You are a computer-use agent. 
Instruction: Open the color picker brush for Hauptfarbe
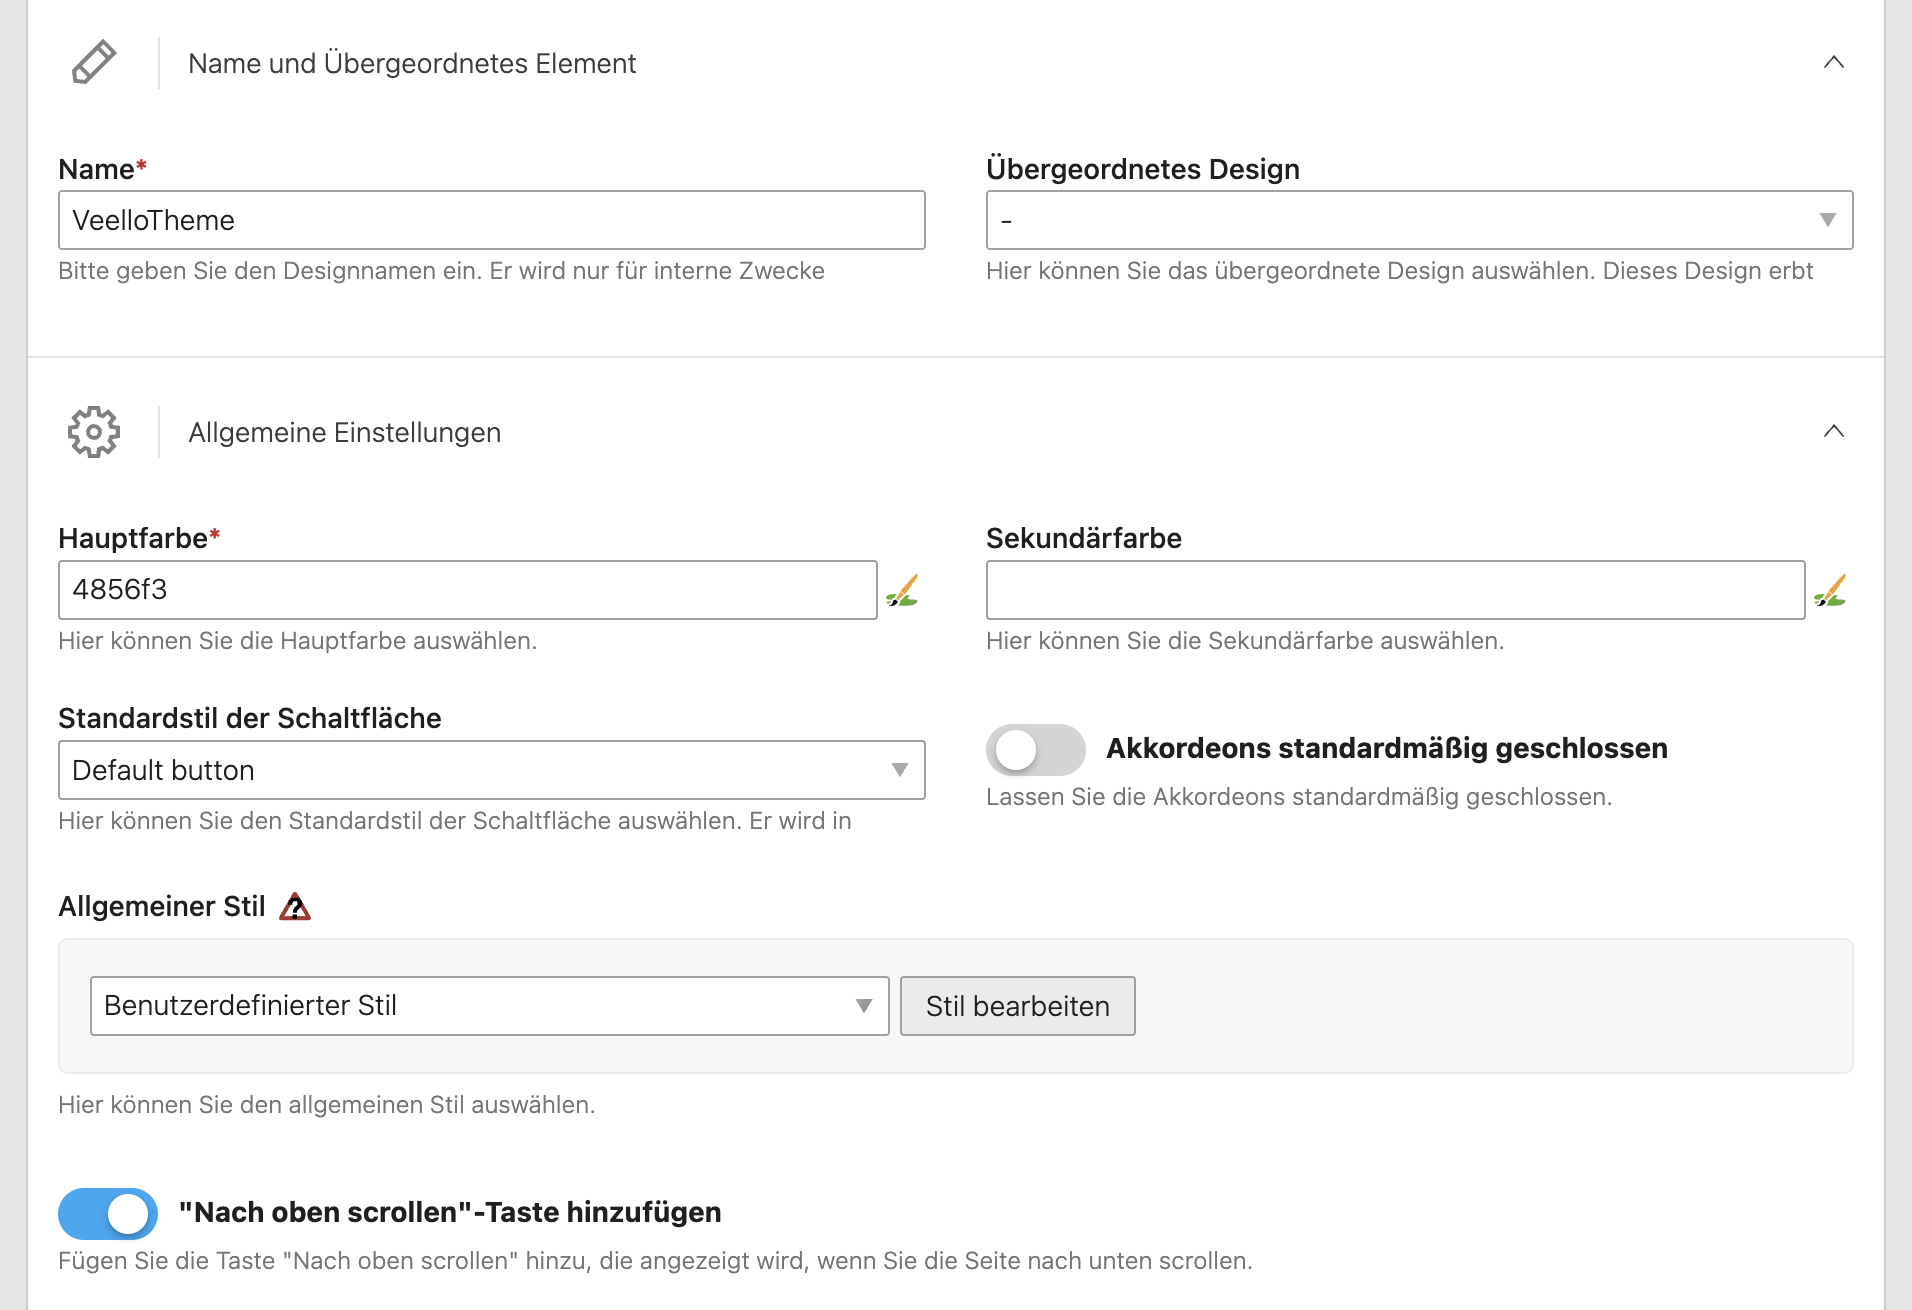pos(902,591)
